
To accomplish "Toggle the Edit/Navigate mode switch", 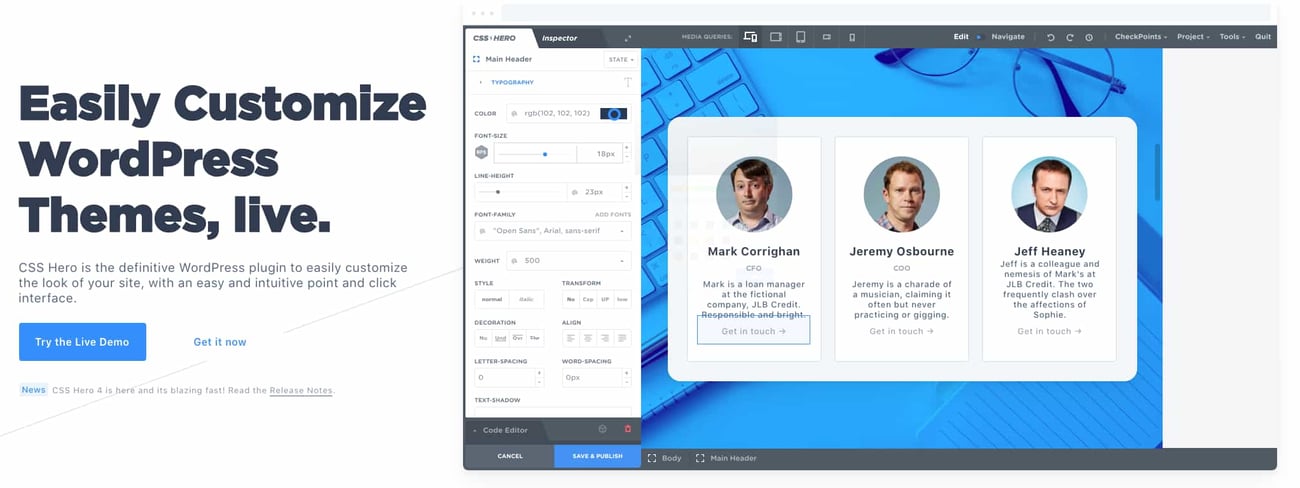I will point(979,37).
